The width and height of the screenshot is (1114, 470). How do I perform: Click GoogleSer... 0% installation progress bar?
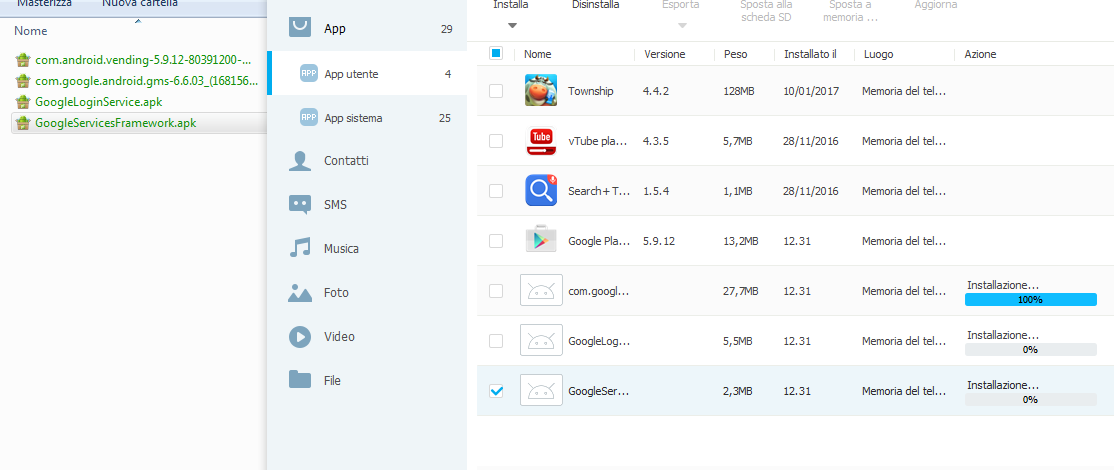(x=1030, y=400)
